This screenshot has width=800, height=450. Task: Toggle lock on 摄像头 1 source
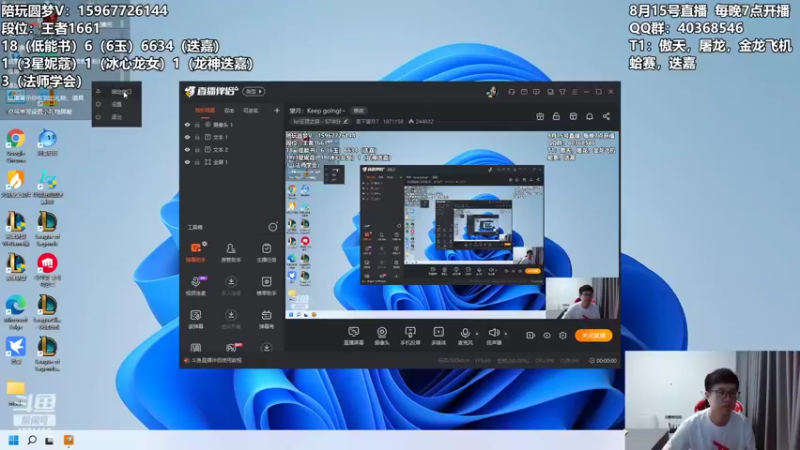pyautogui.click(x=197, y=124)
